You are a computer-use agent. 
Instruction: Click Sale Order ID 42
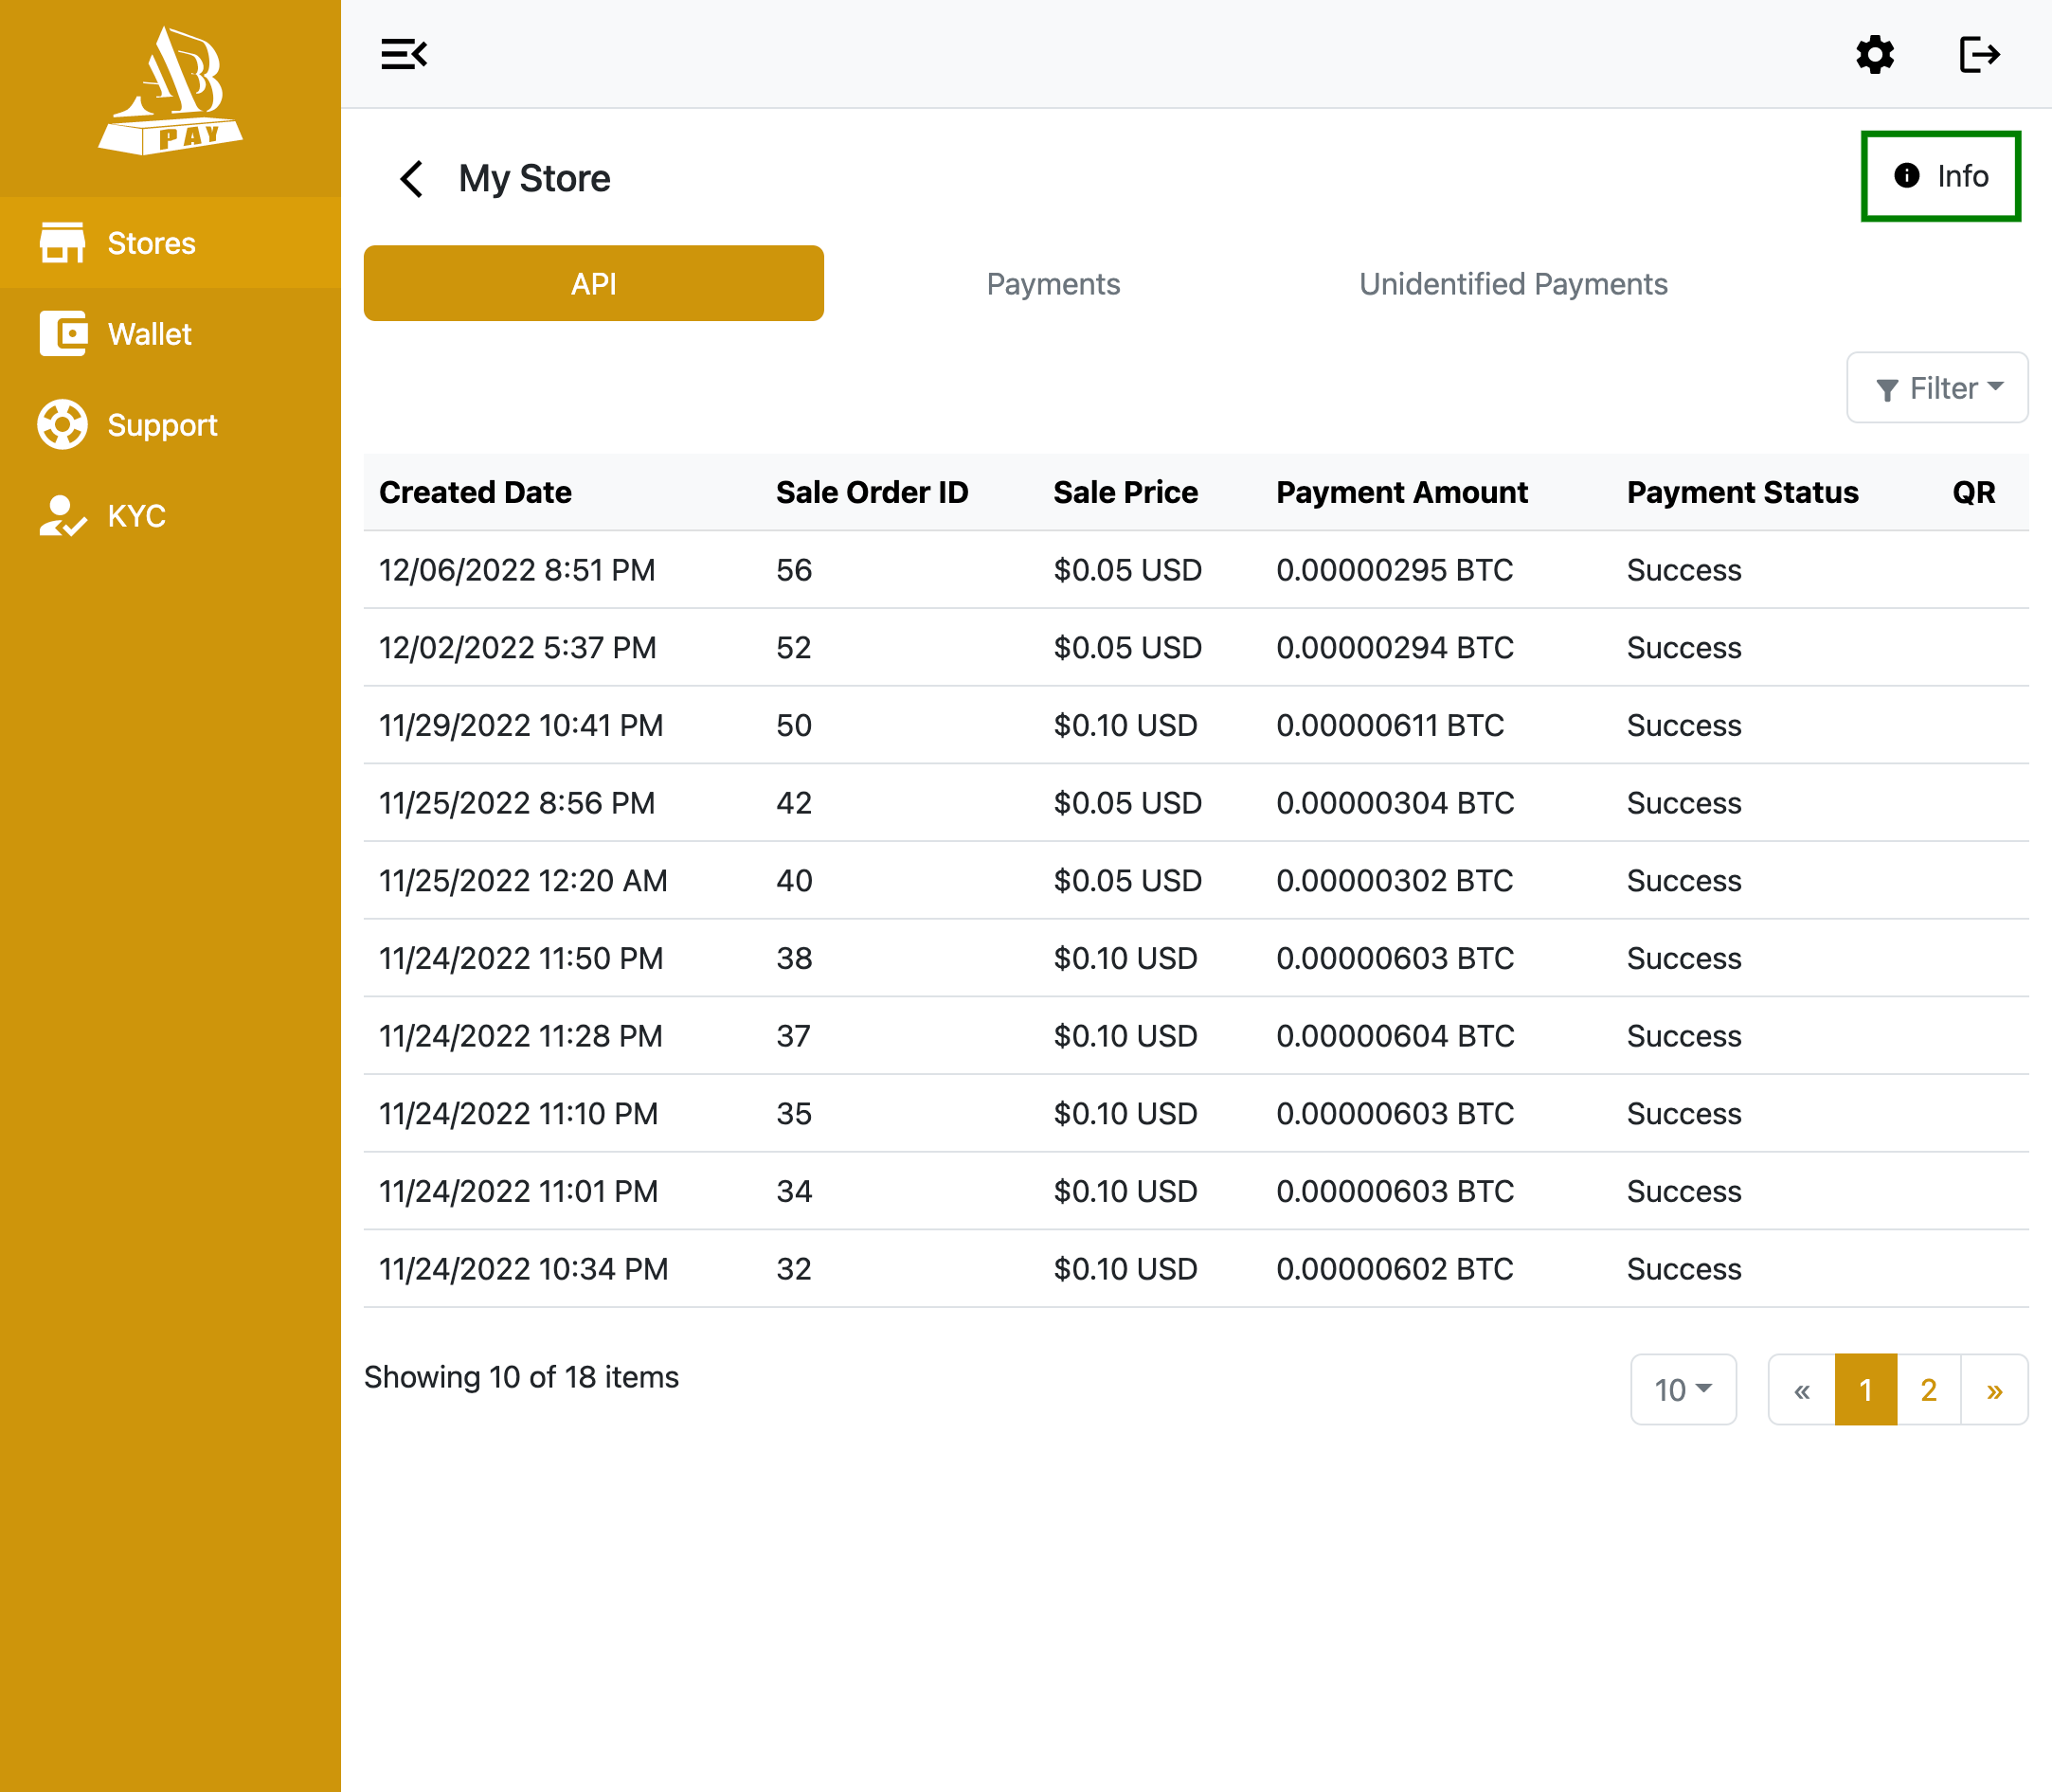coord(794,803)
